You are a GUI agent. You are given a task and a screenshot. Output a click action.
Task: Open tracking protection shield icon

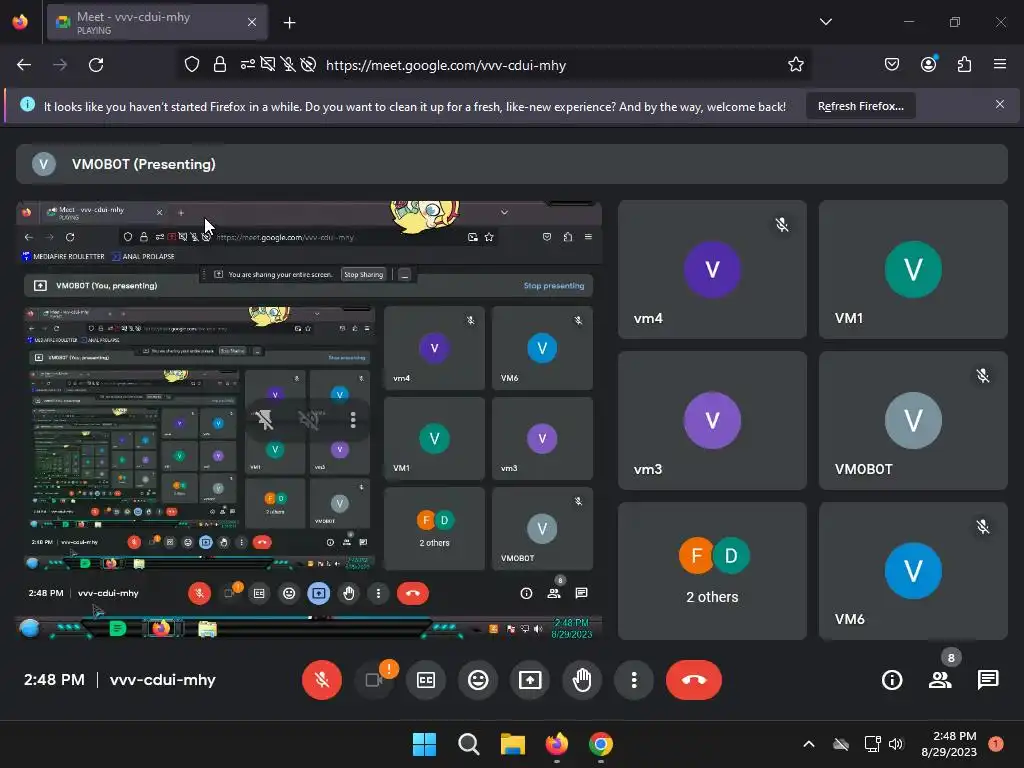[x=191, y=65]
